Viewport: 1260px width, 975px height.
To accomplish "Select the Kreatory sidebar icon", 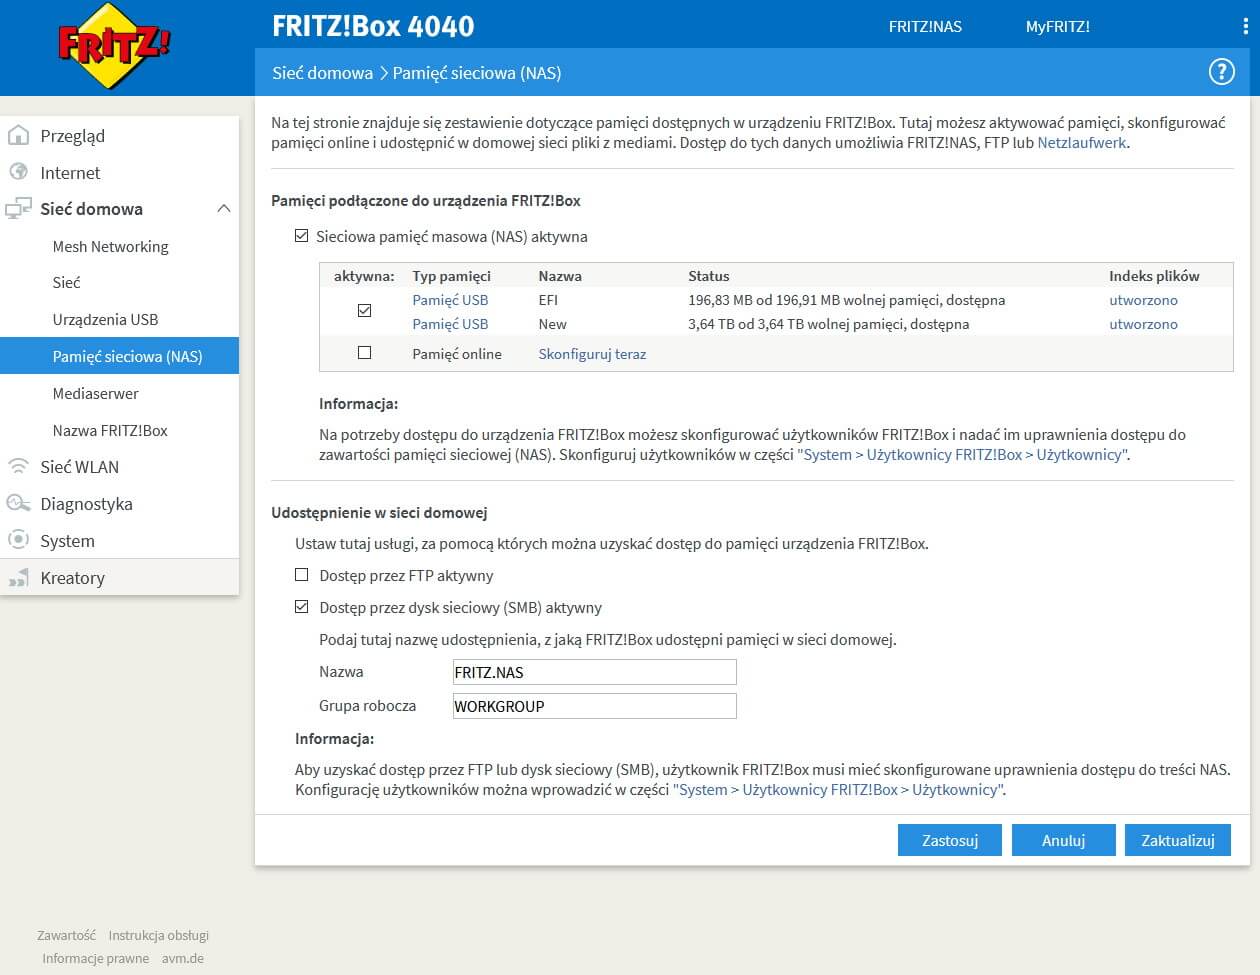I will pos(18,577).
